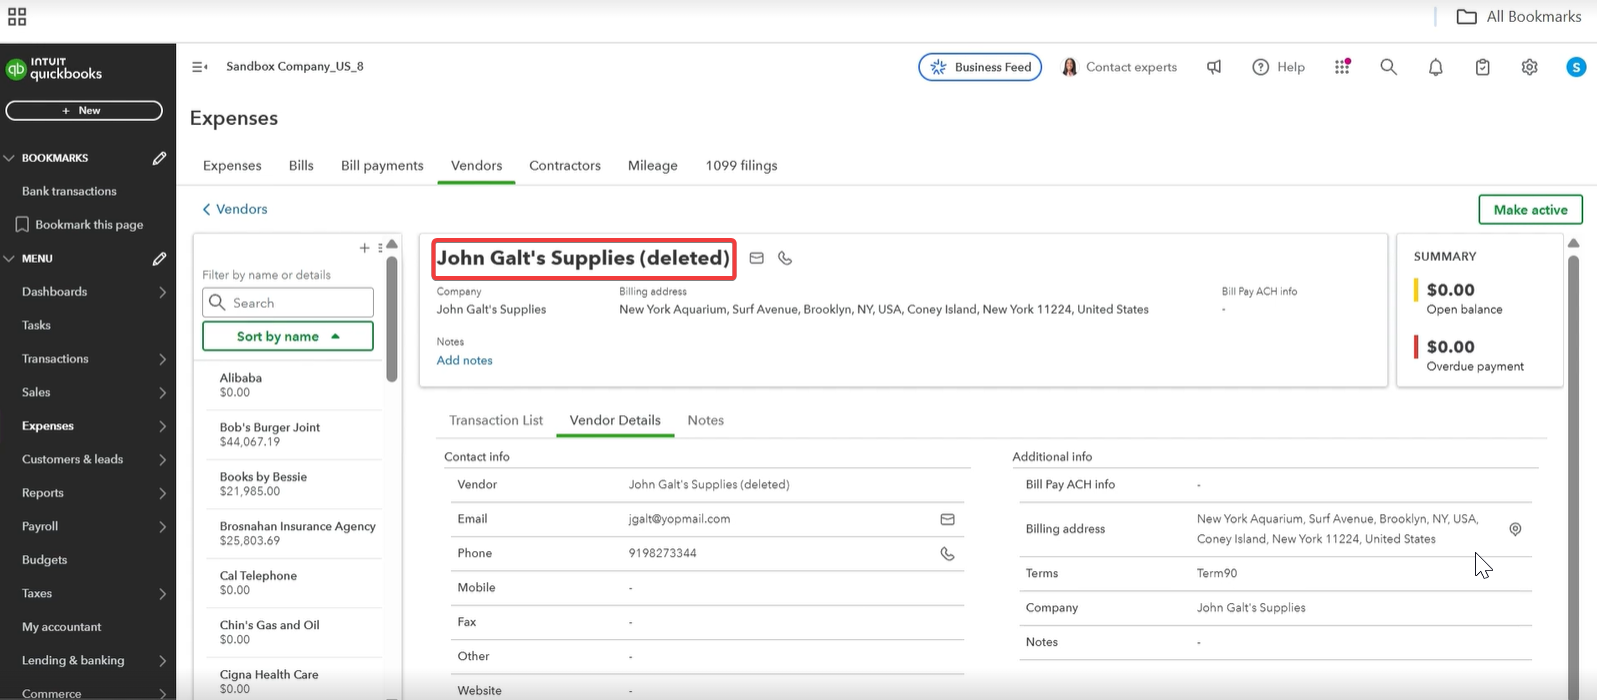Open My accountant menu item

(61, 627)
